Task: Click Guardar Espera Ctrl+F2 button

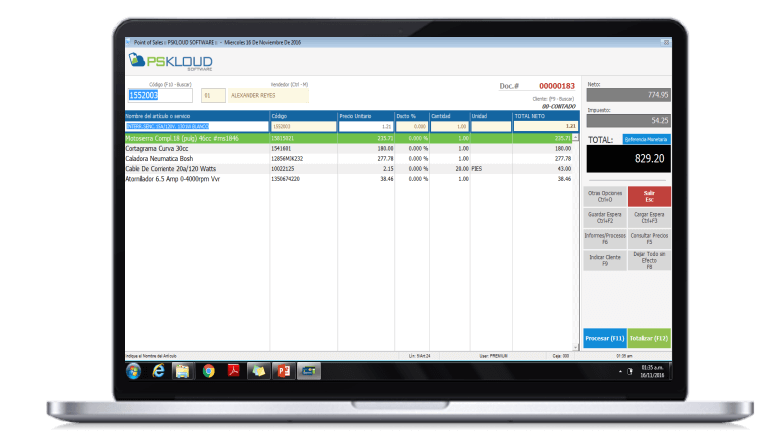Action: [605, 218]
